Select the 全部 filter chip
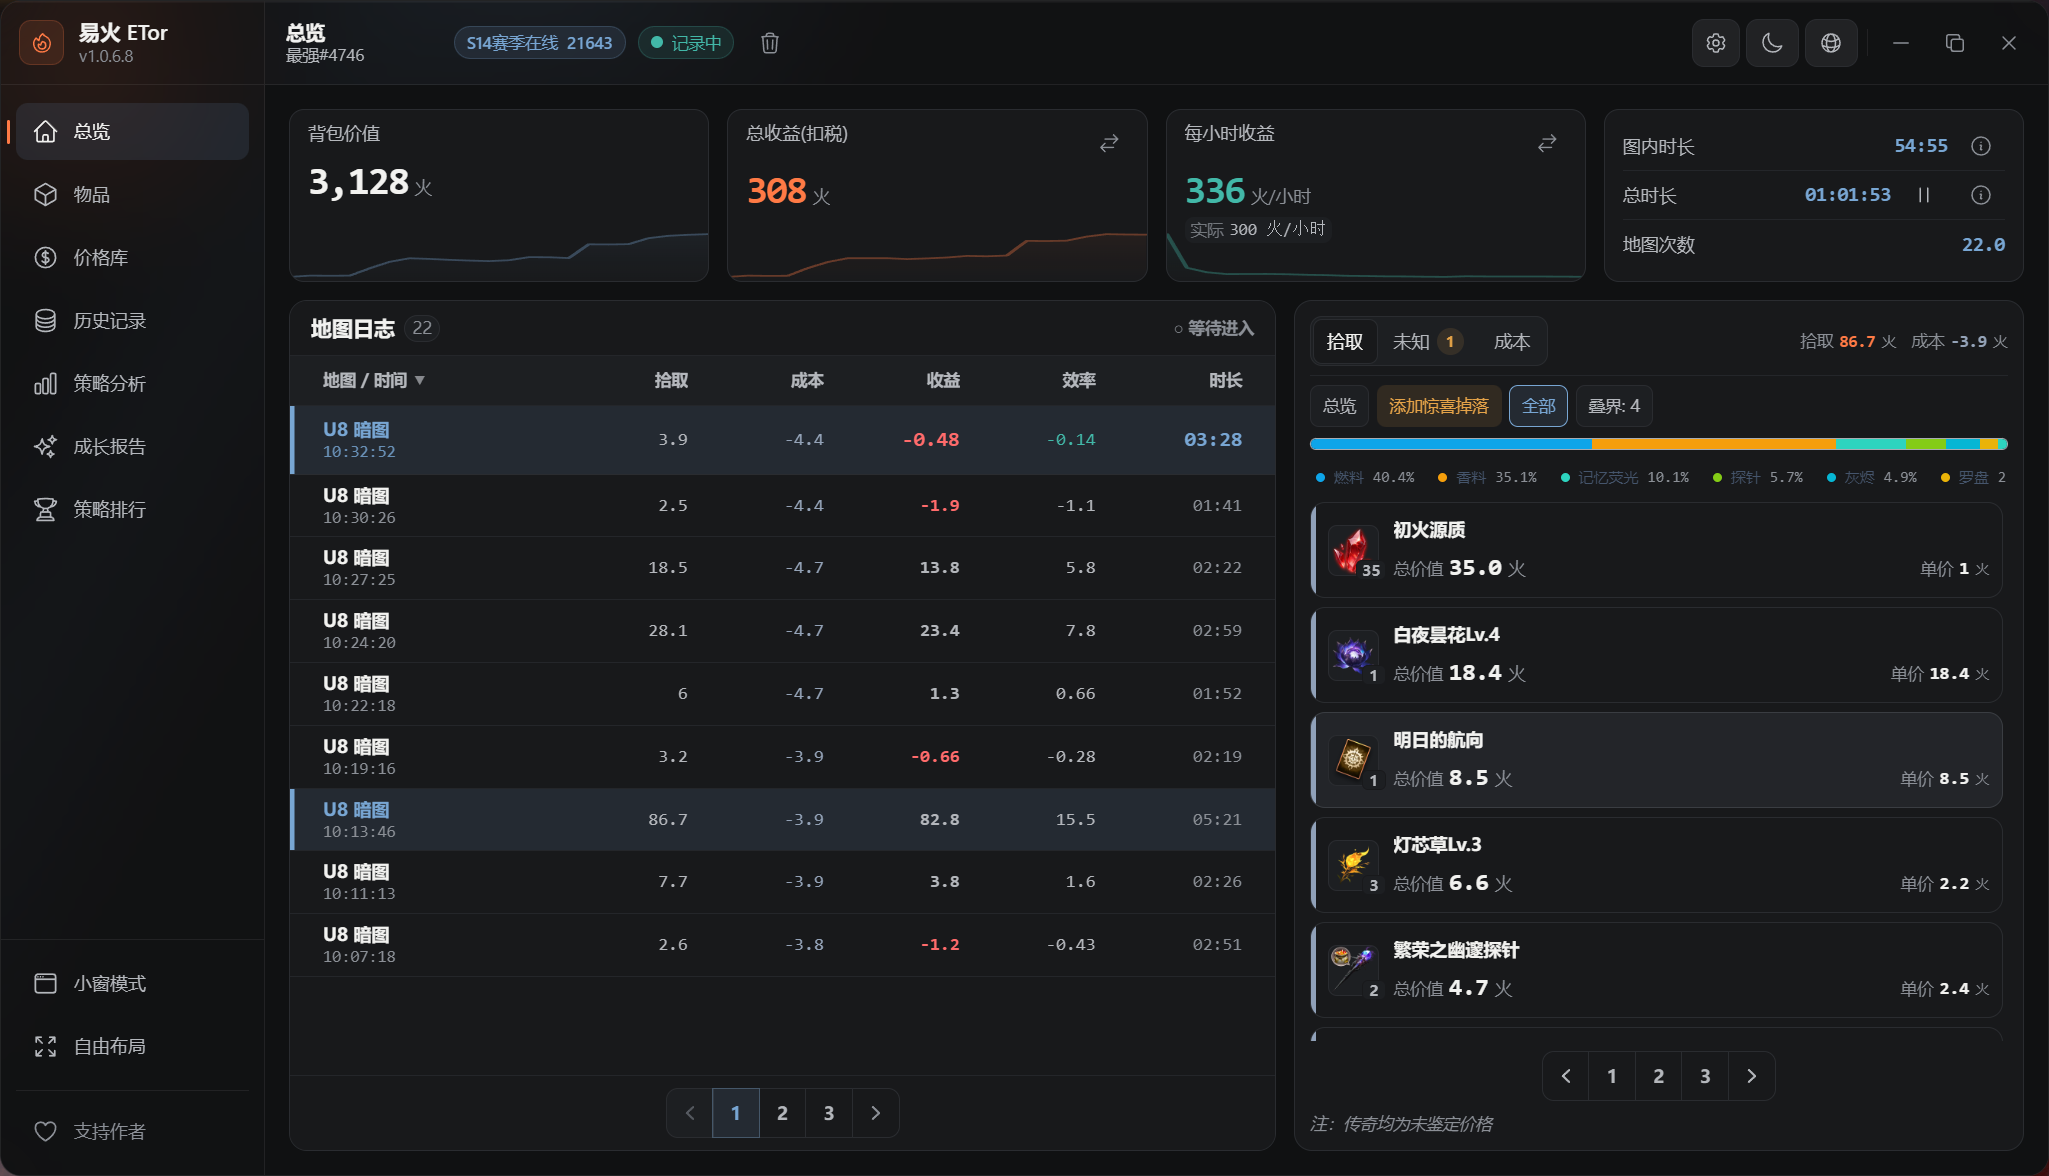The image size is (2049, 1176). 1538,406
